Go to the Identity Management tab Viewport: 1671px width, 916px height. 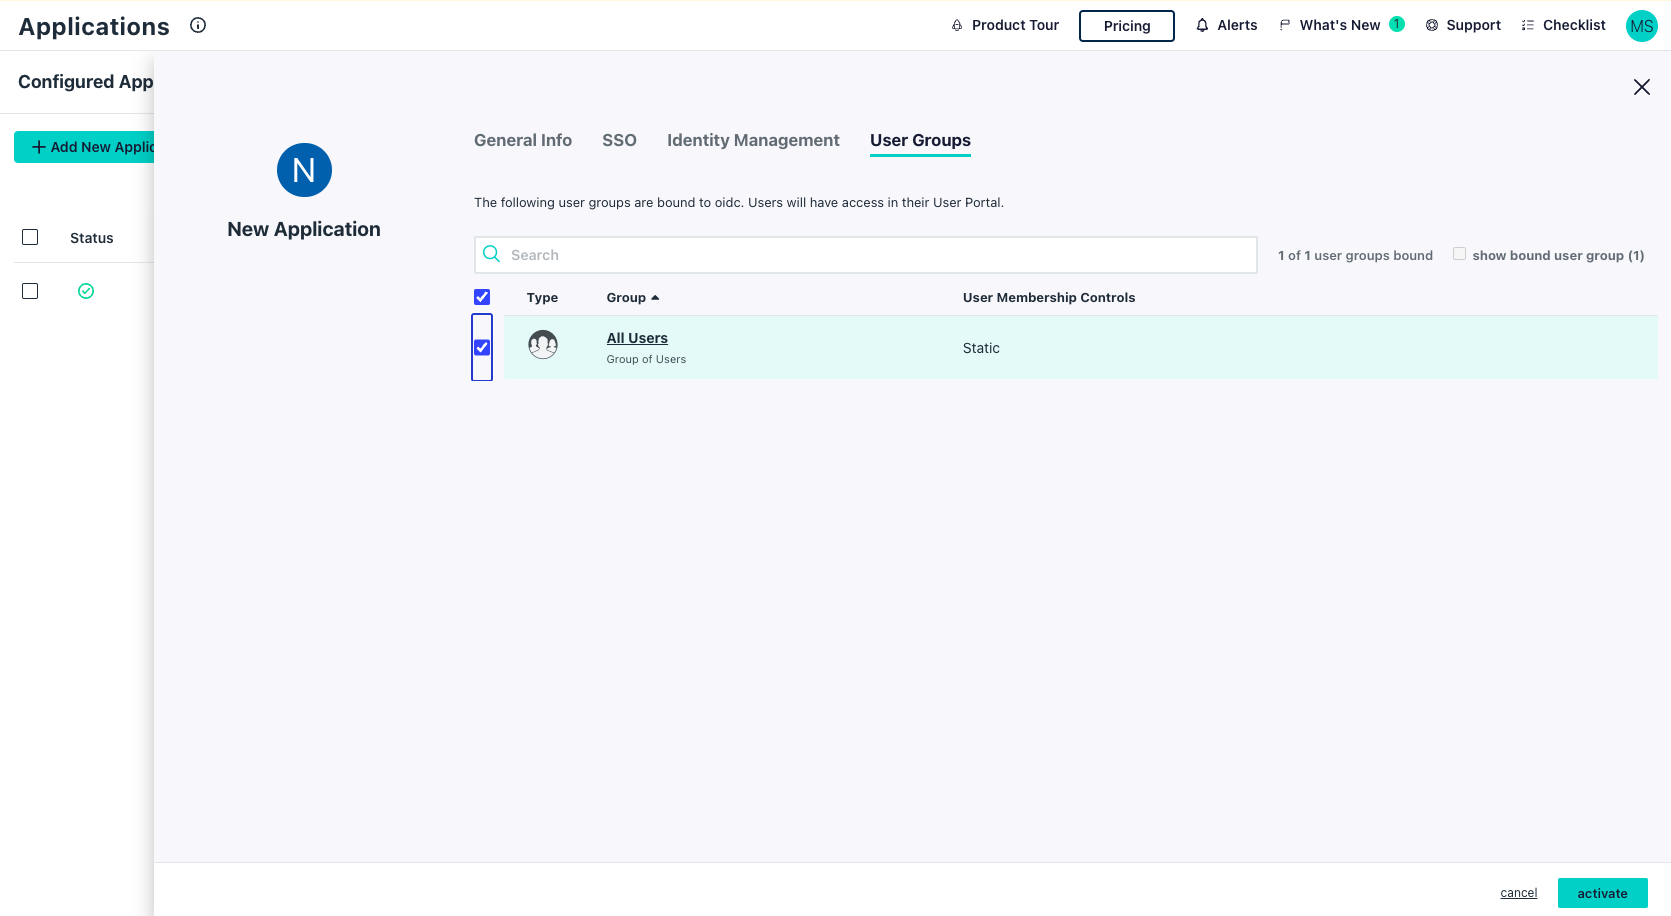(753, 140)
